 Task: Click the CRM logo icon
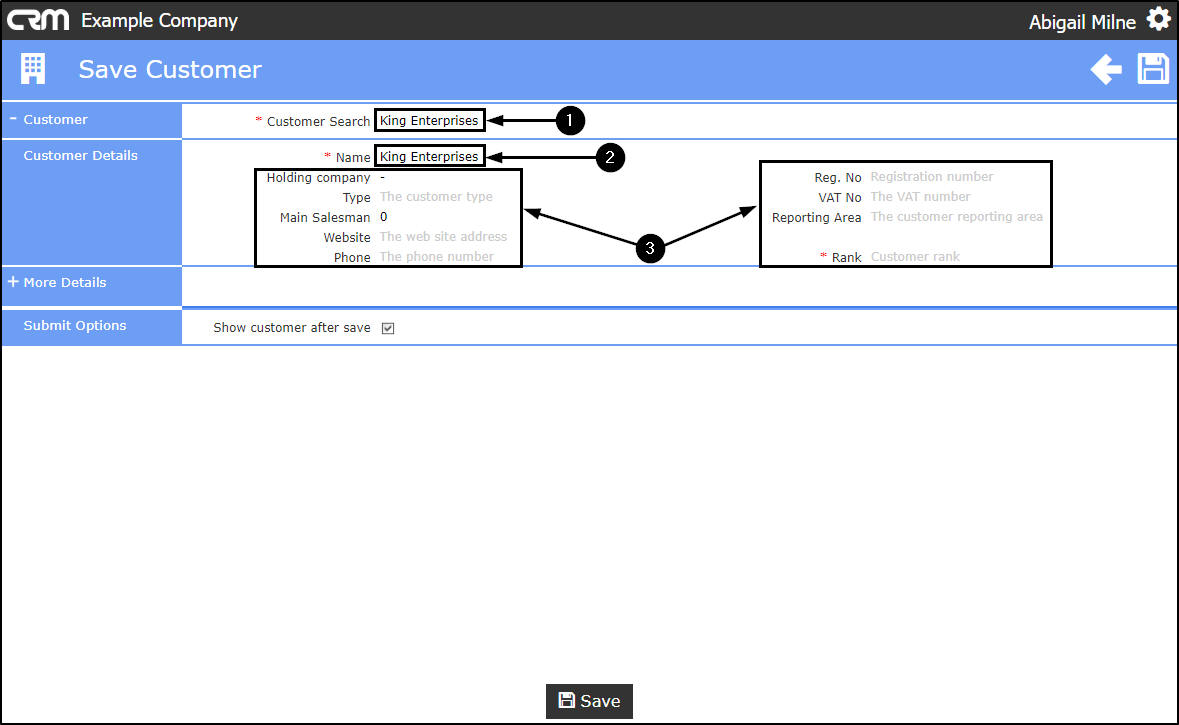click(x=38, y=20)
